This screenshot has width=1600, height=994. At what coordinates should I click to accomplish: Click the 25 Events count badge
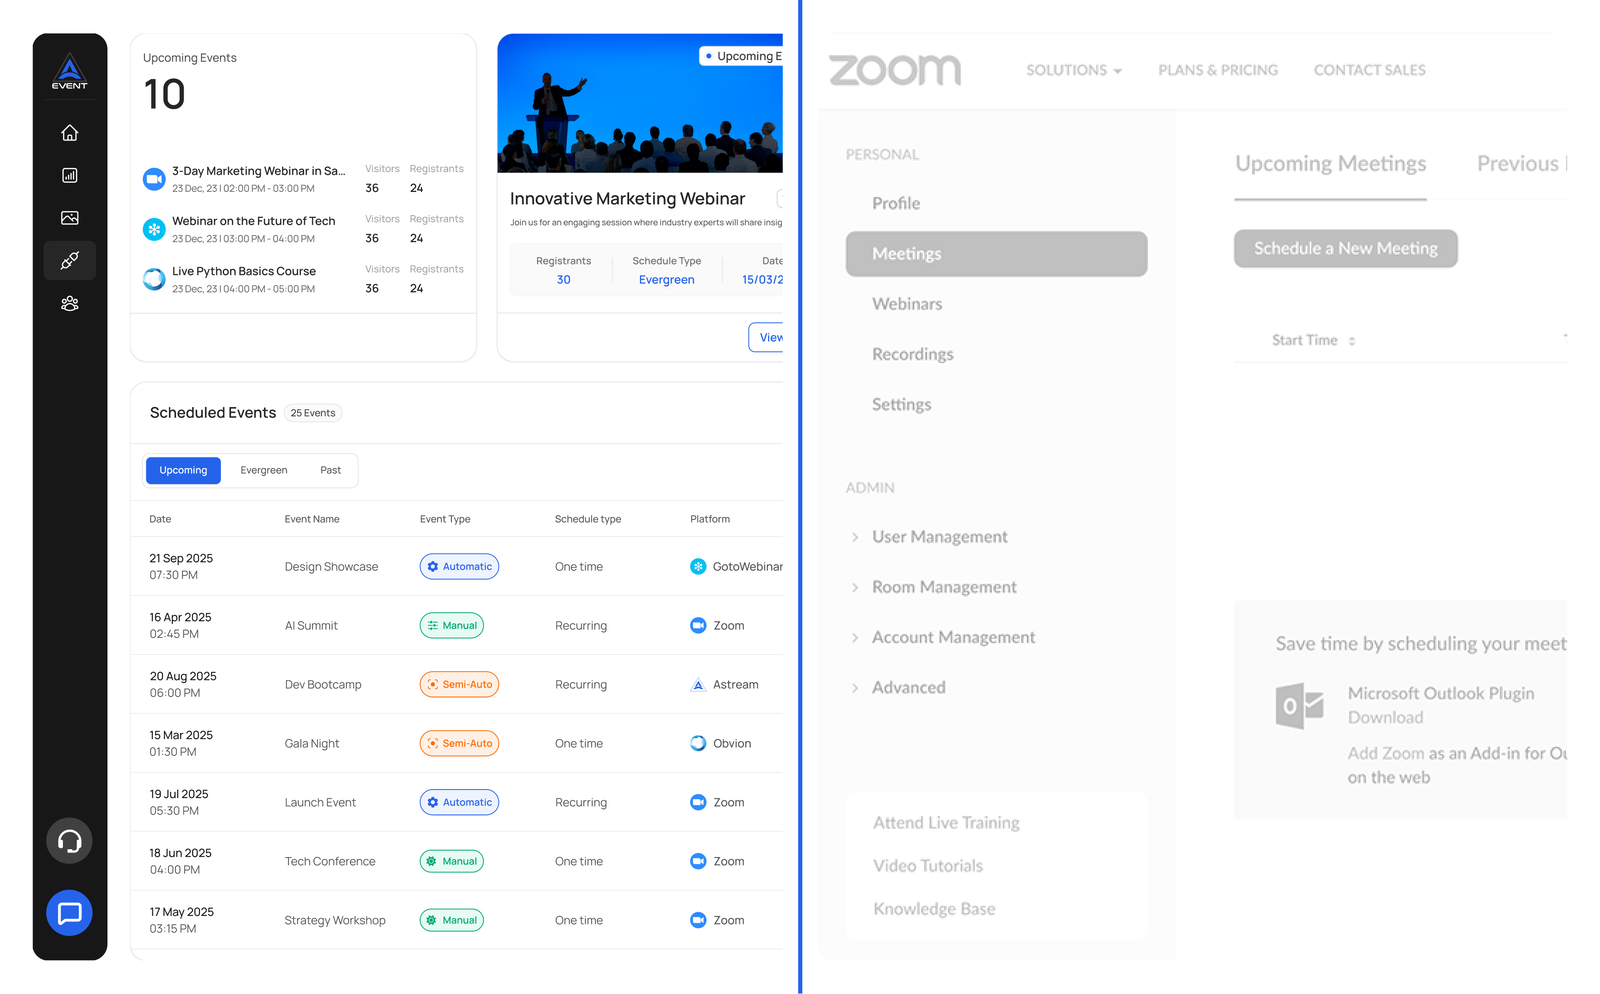(313, 413)
